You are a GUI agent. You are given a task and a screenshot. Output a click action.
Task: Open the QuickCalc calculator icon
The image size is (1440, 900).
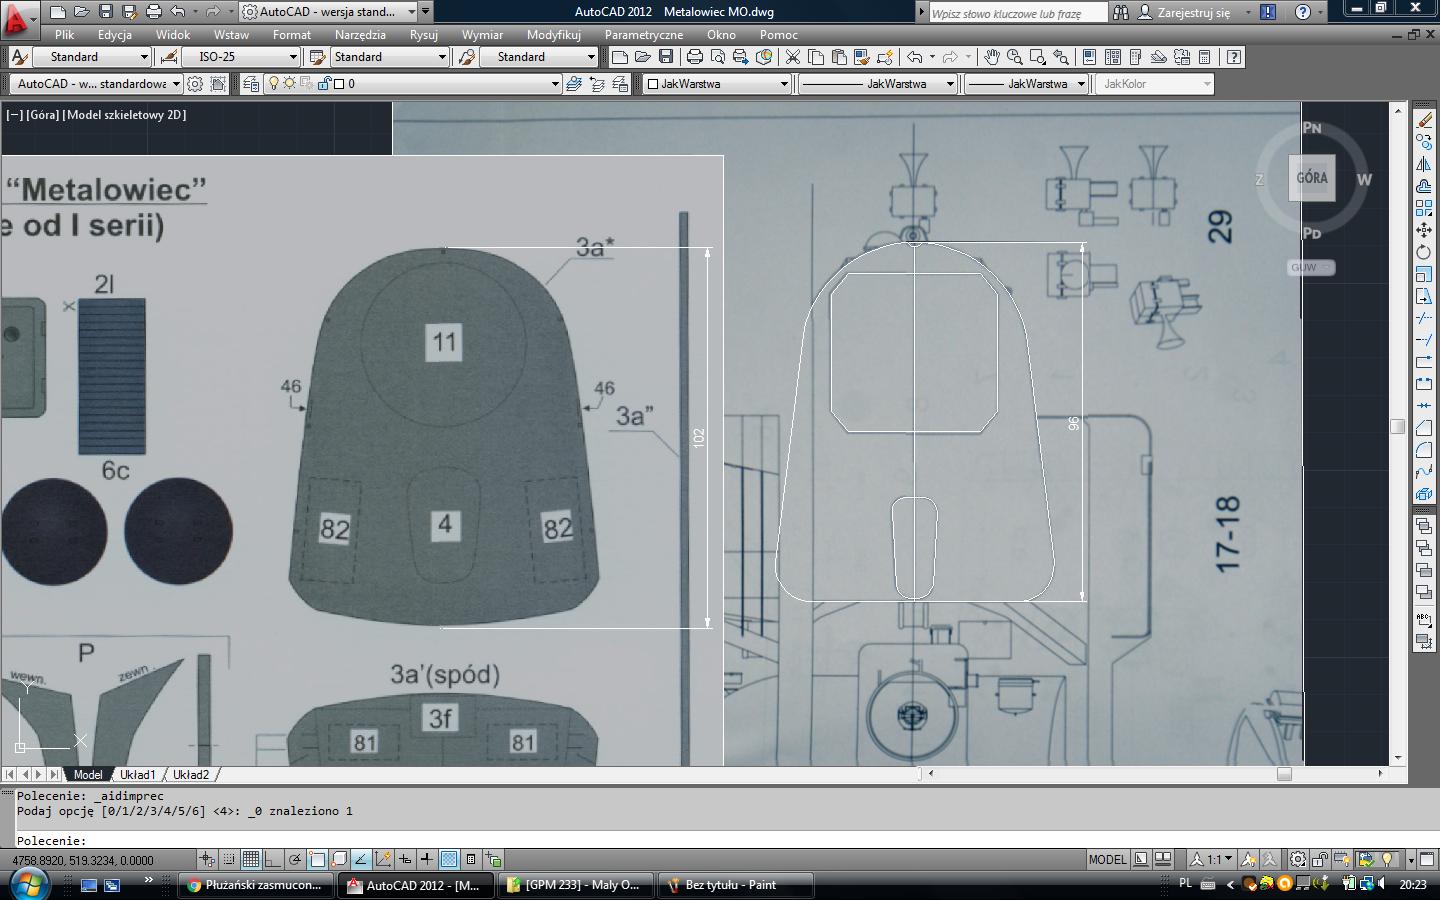1205,57
